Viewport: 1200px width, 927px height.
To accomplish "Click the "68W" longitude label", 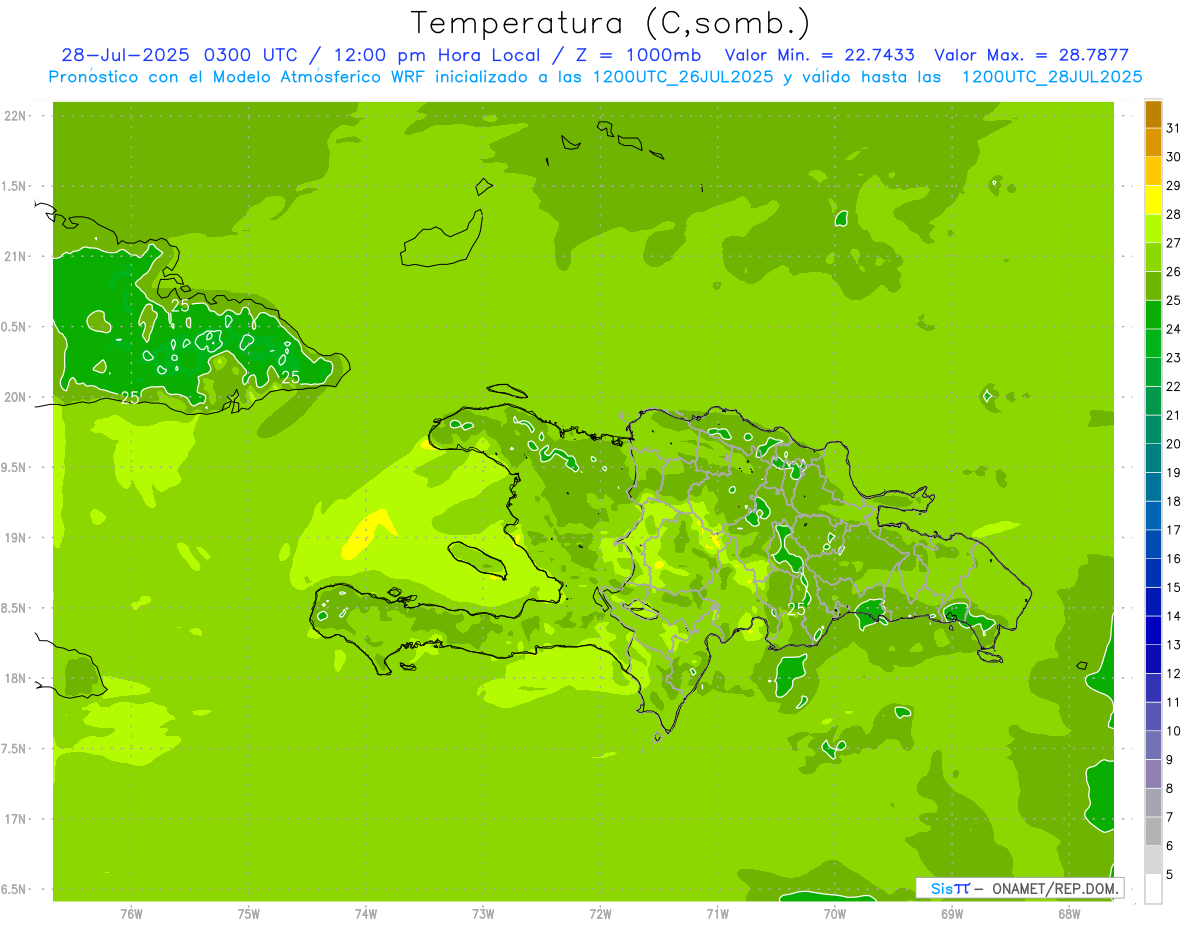I will tap(1069, 915).
